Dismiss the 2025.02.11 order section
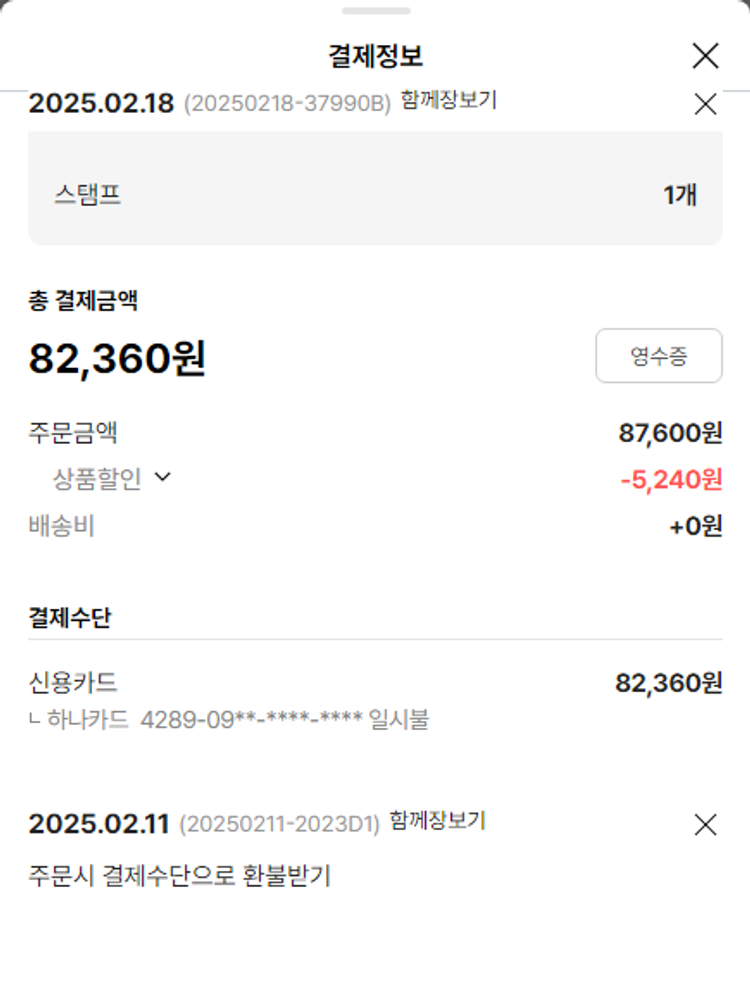This screenshot has height=995, width=750. tap(705, 825)
